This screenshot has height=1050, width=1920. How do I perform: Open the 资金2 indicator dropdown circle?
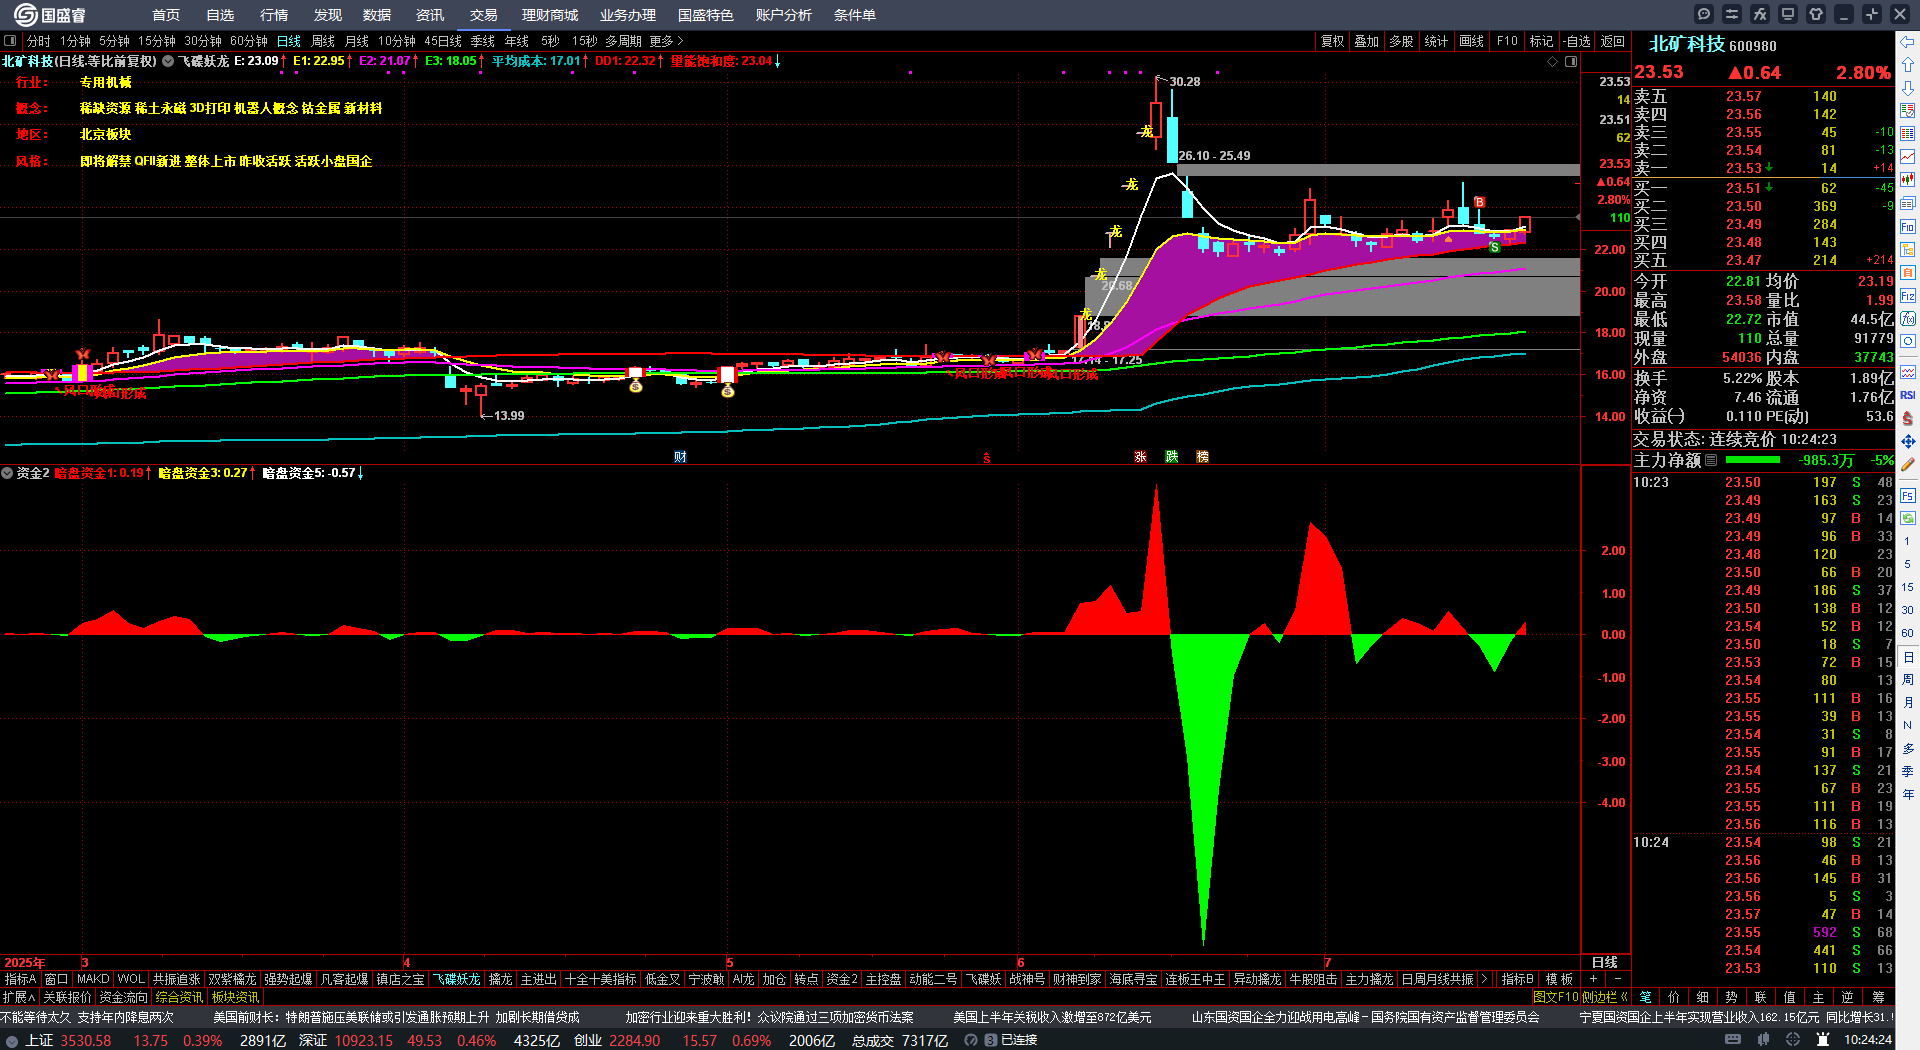pyautogui.click(x=7, y=473)
